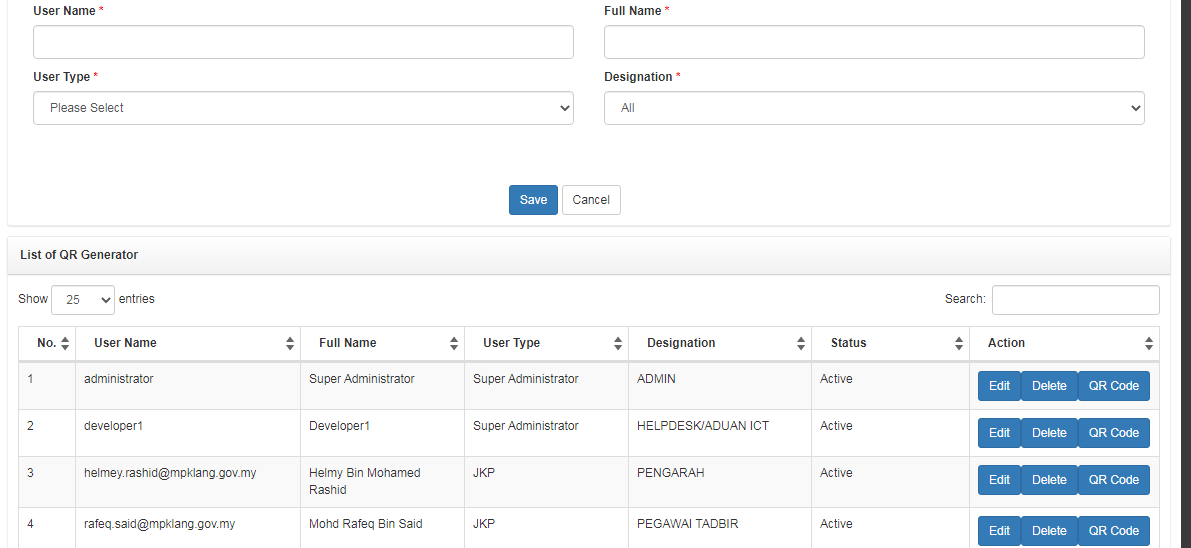Sort table by No. column arrows
The height and width of the screenshot is (548, 1191).
(x=66, y=343)
